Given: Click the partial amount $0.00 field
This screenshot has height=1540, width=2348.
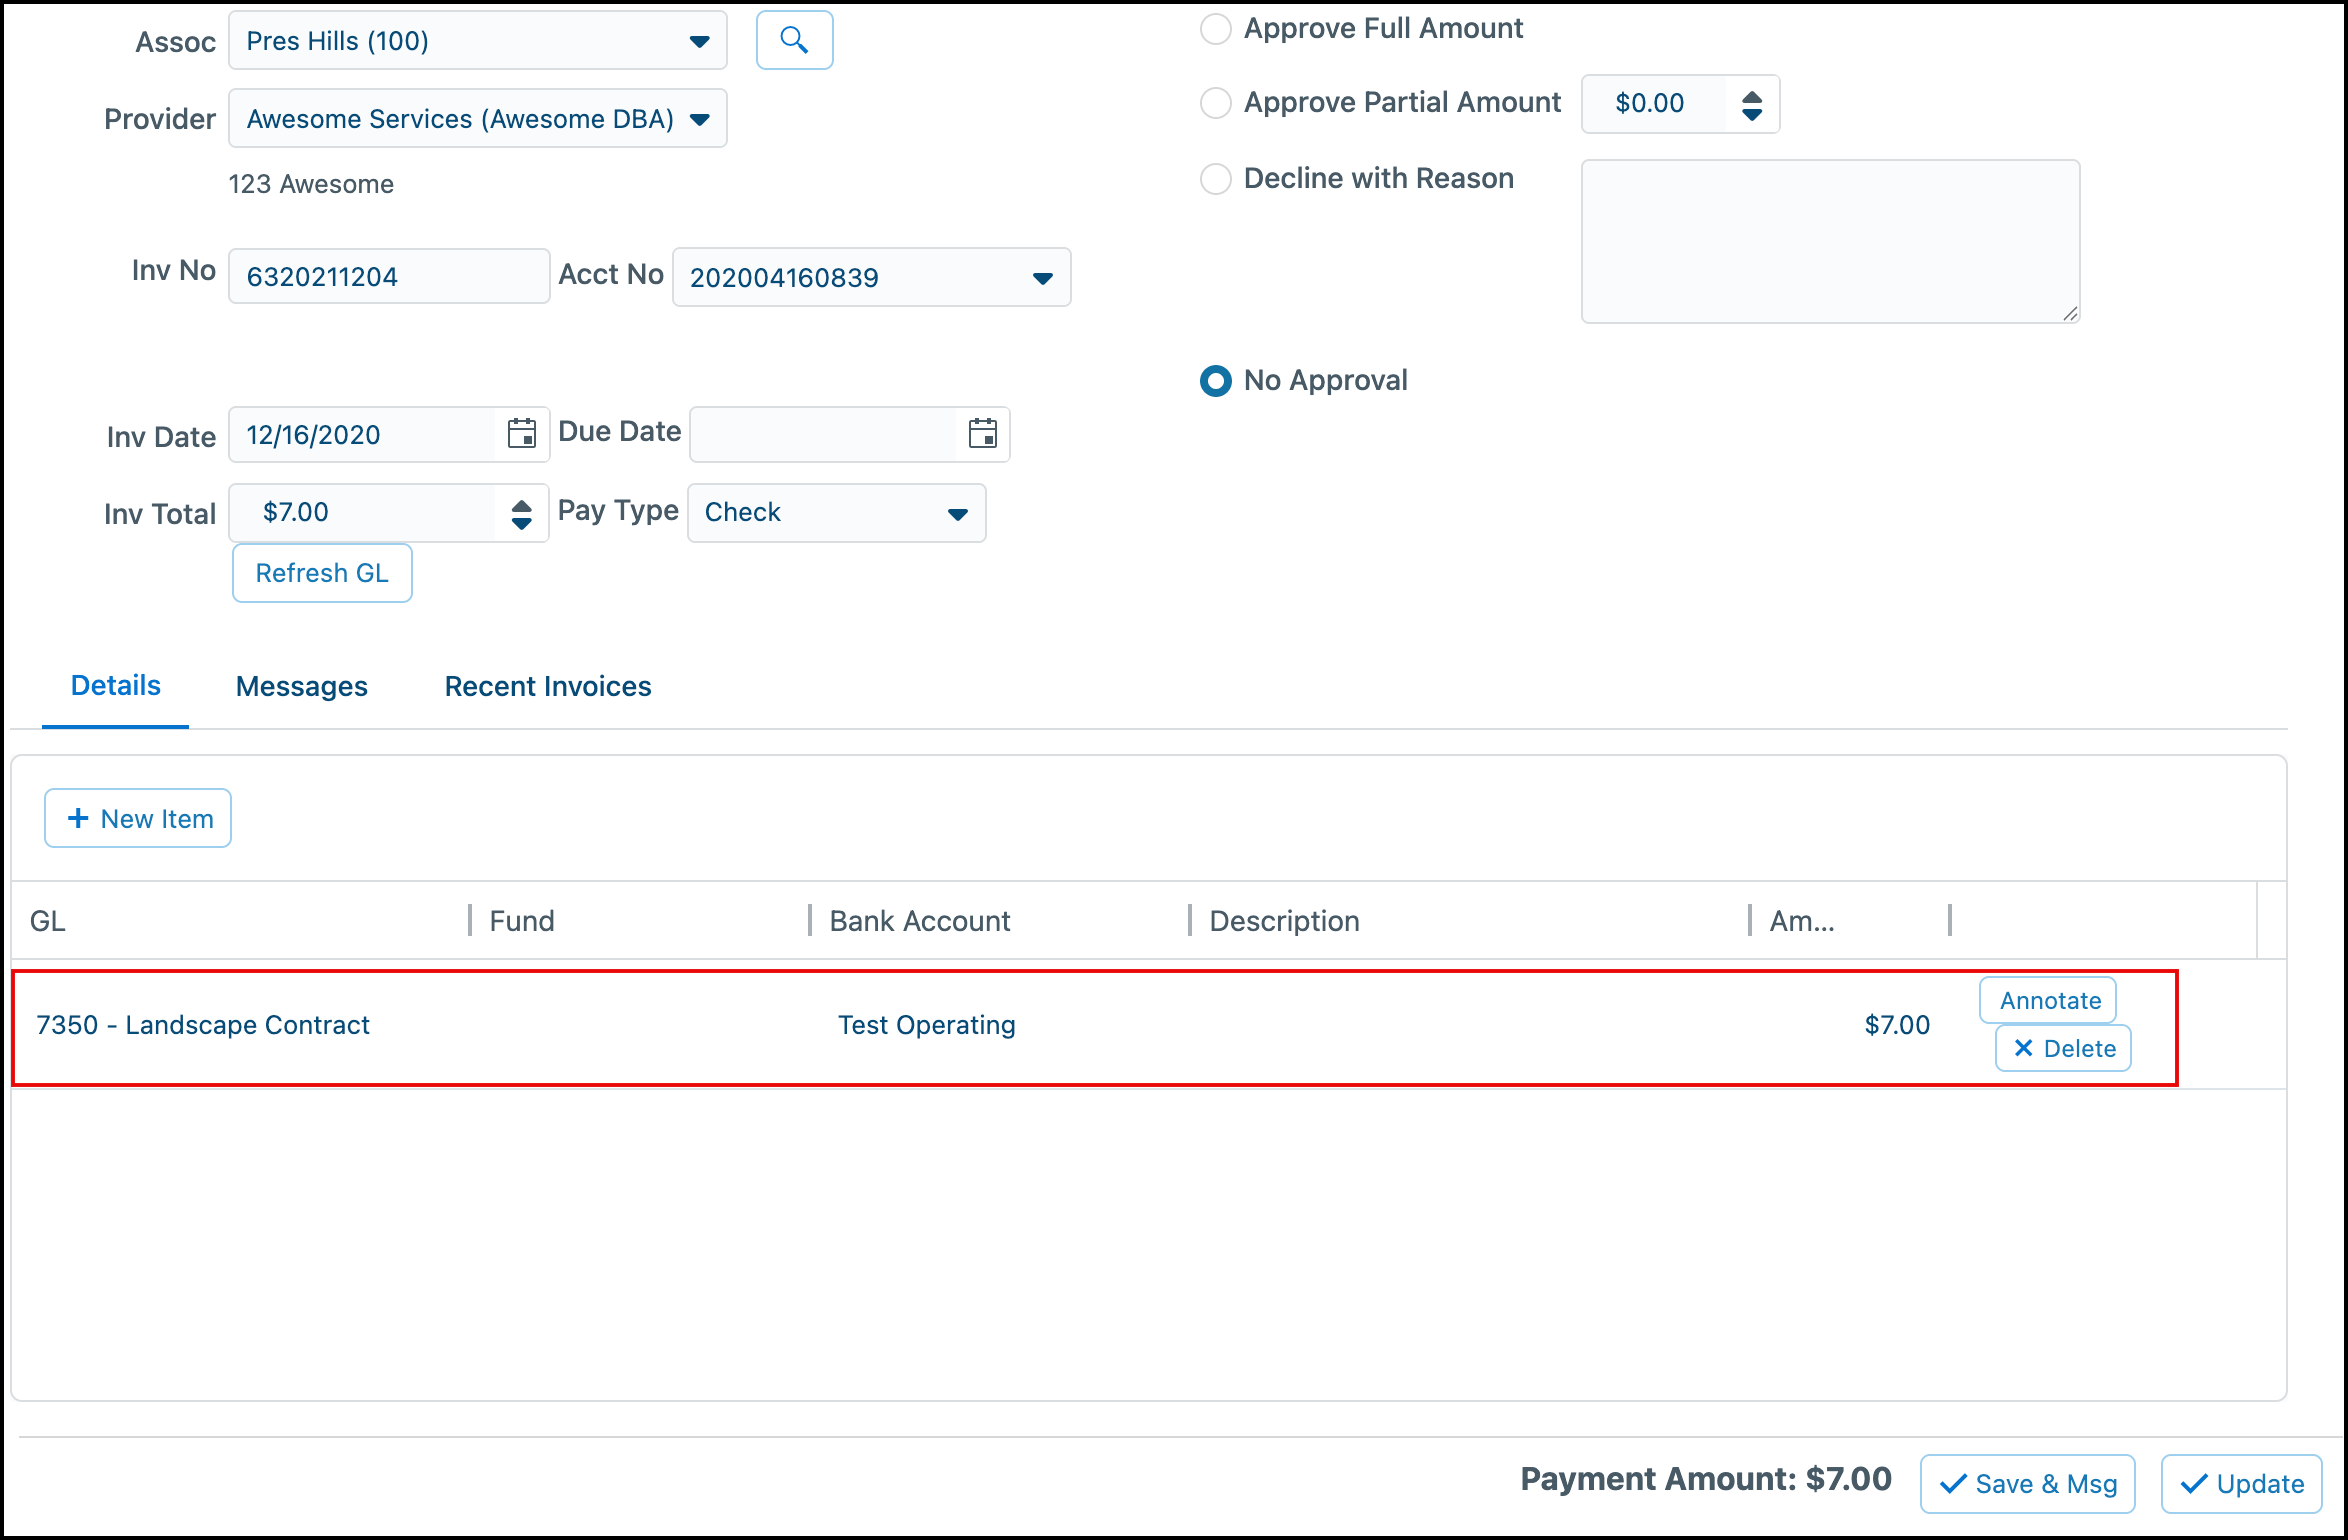Looking at the screenshot, I should click(1653, 104).
